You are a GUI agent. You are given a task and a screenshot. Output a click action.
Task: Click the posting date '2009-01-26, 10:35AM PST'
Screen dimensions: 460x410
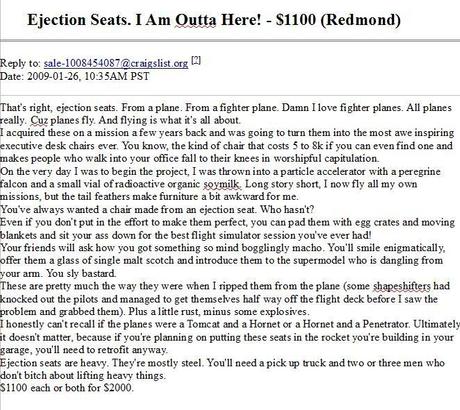point(88,76)
